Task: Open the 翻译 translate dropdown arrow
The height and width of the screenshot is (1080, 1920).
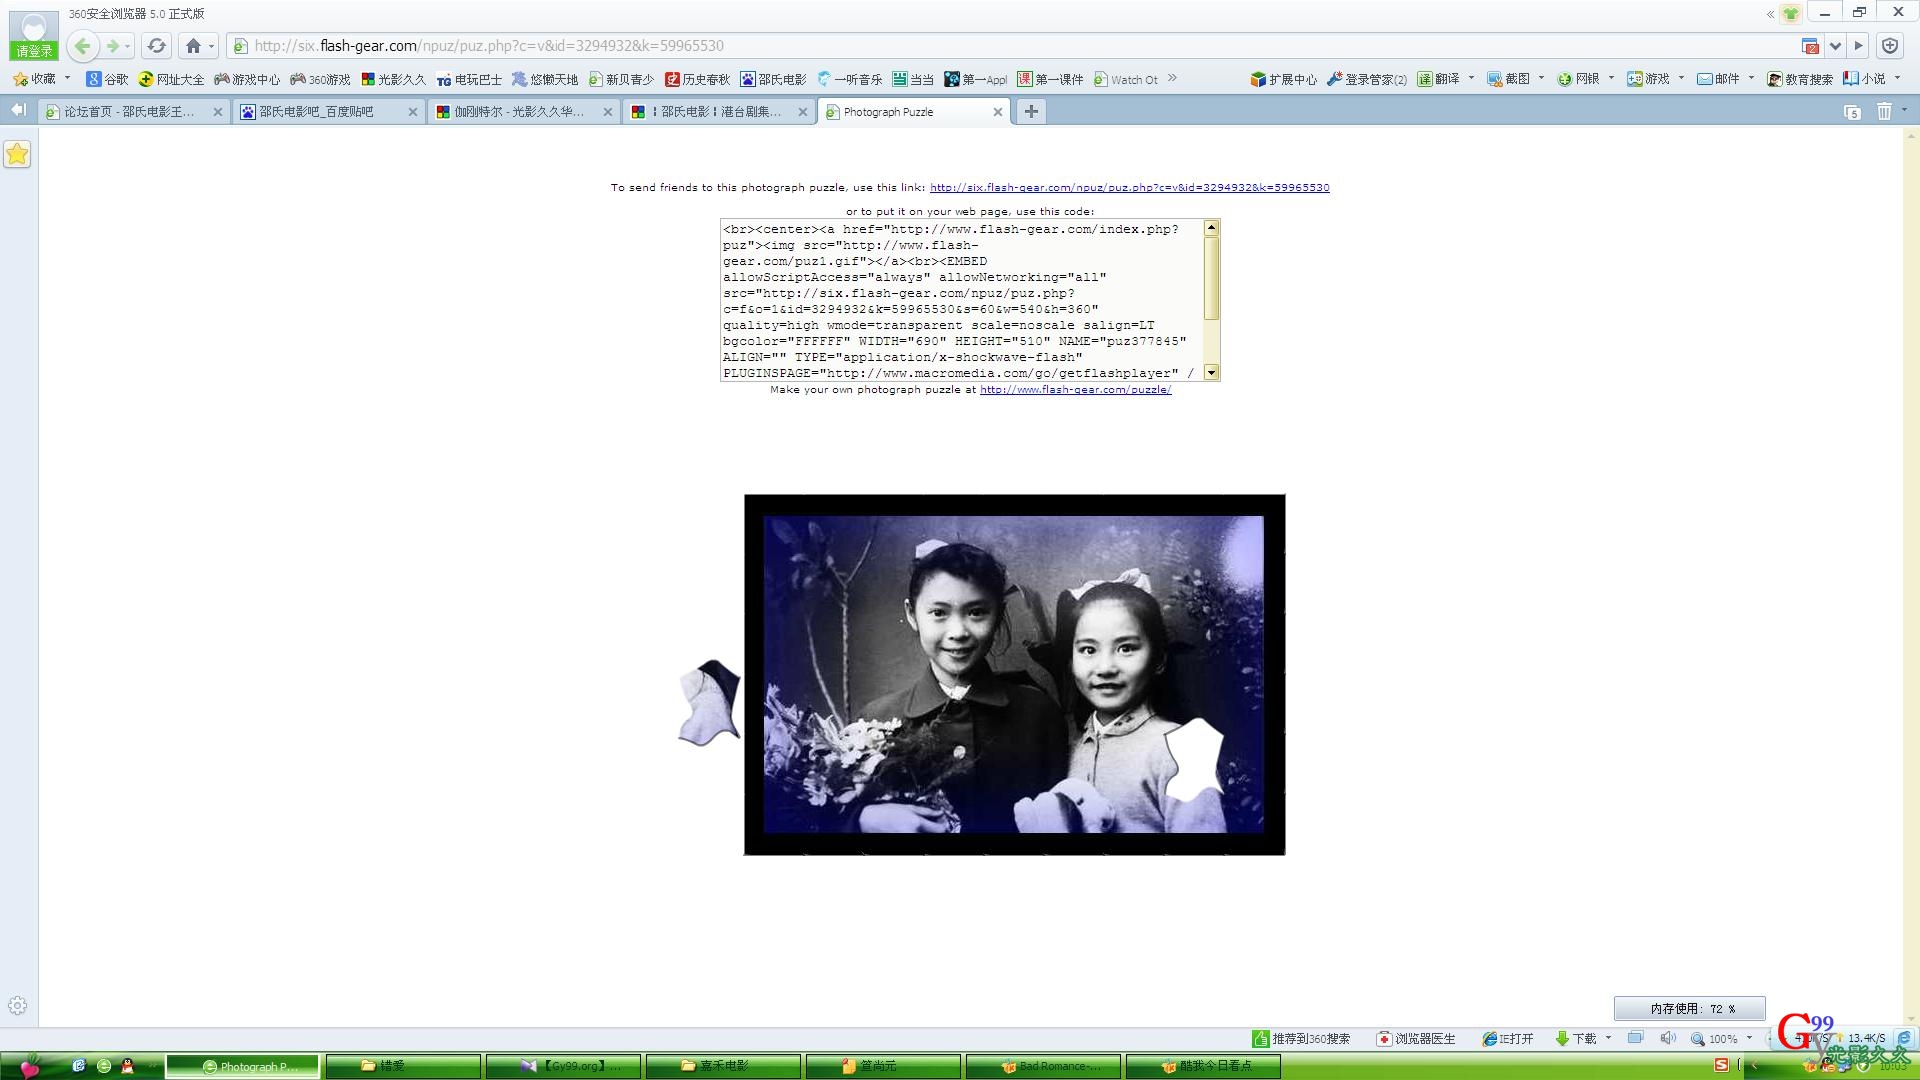Action: pos(1471,78)
